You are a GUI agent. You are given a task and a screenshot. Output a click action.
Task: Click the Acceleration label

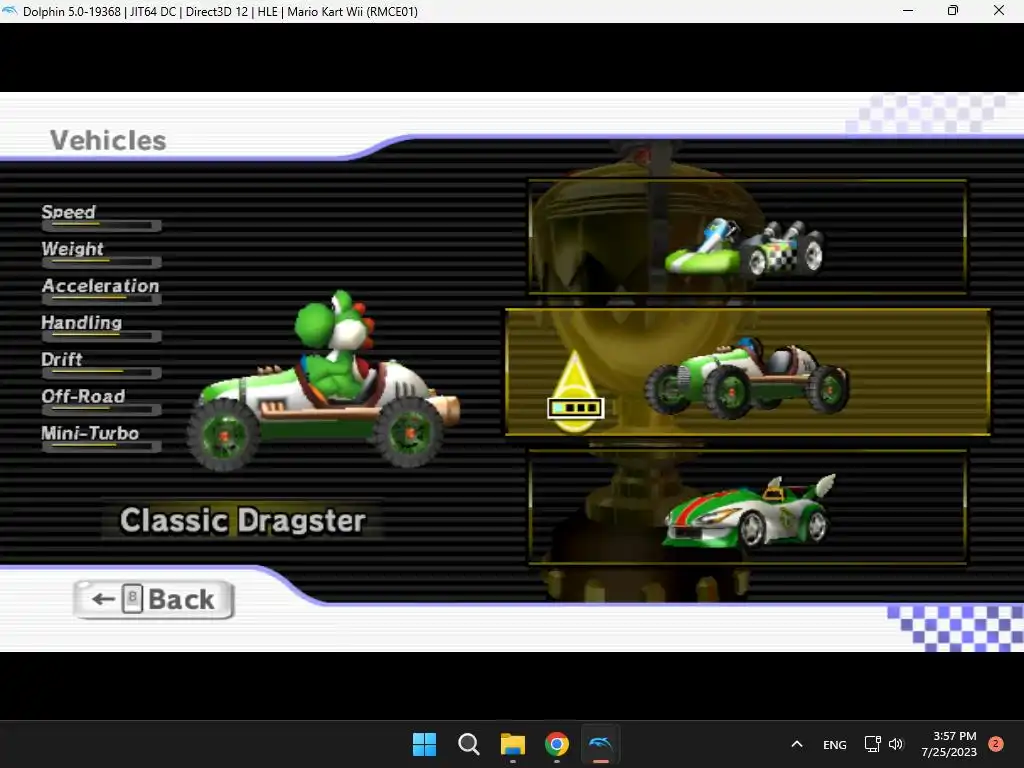(x=101, y=285)
